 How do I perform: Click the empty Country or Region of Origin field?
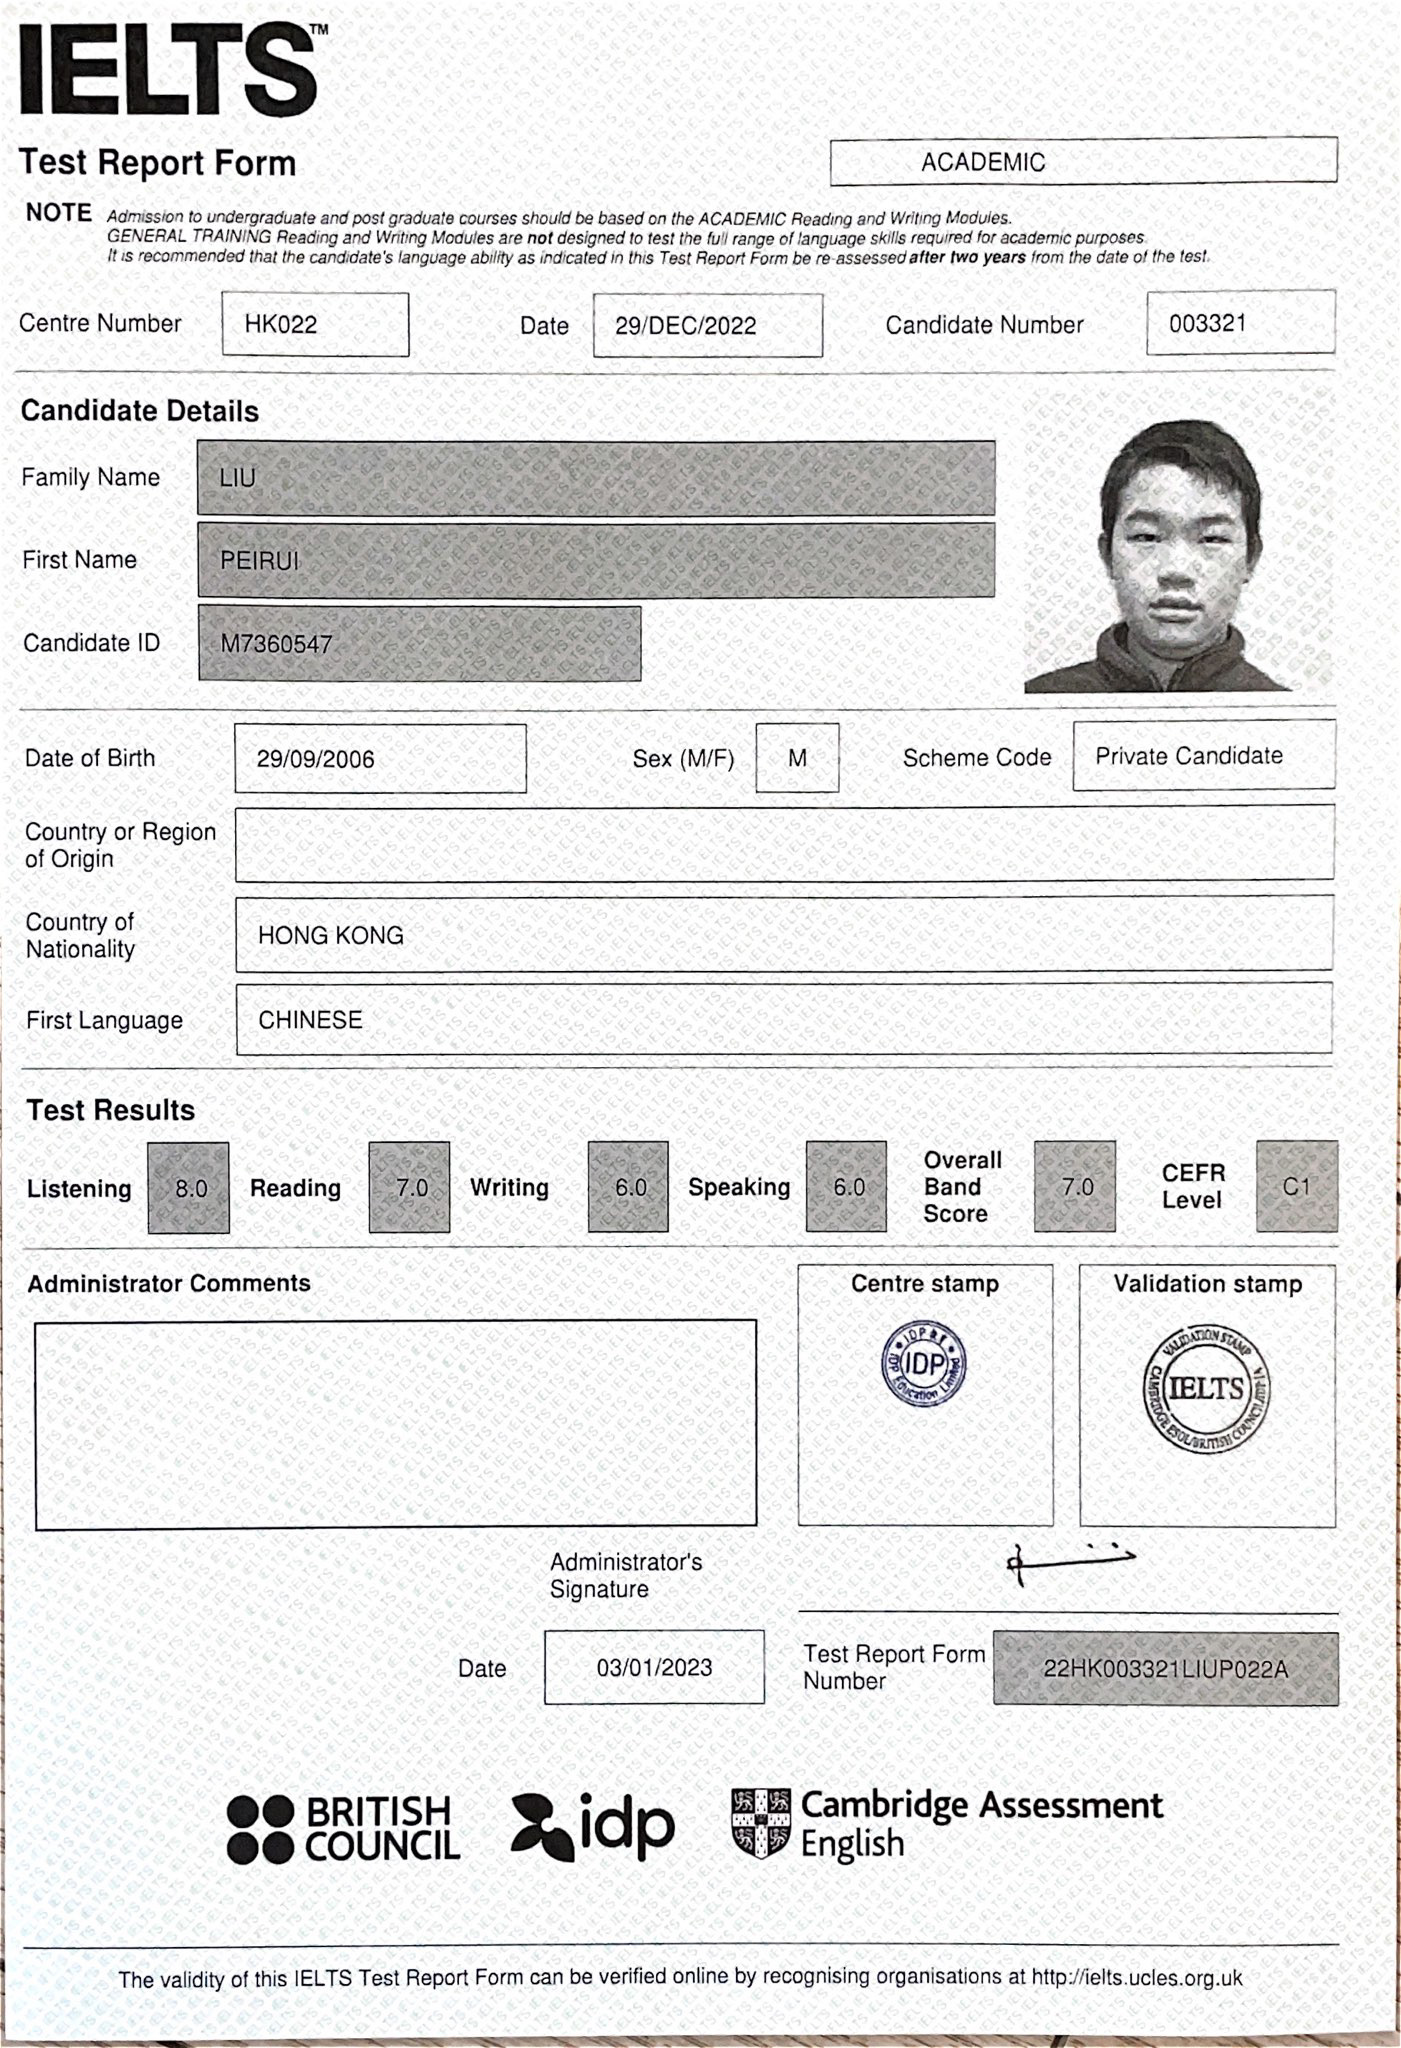tap(784, 845)
